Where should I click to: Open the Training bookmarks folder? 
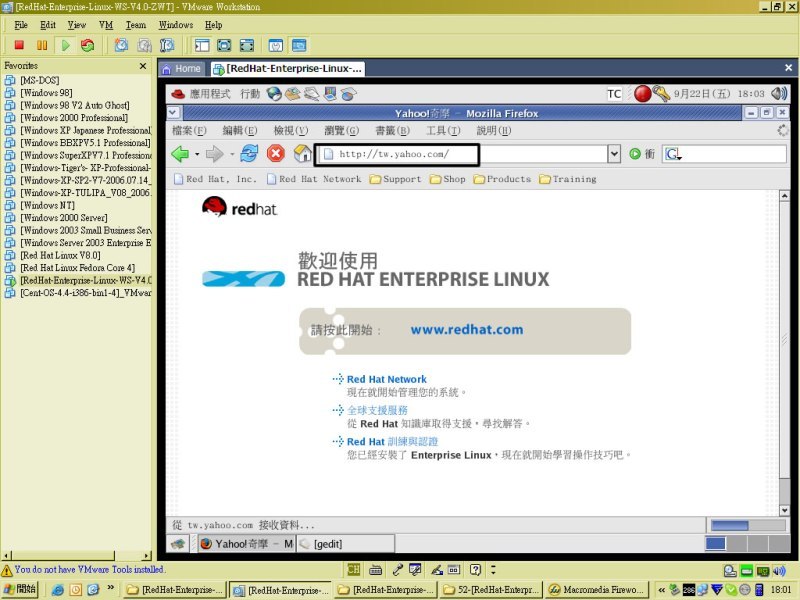coord(568,179)
